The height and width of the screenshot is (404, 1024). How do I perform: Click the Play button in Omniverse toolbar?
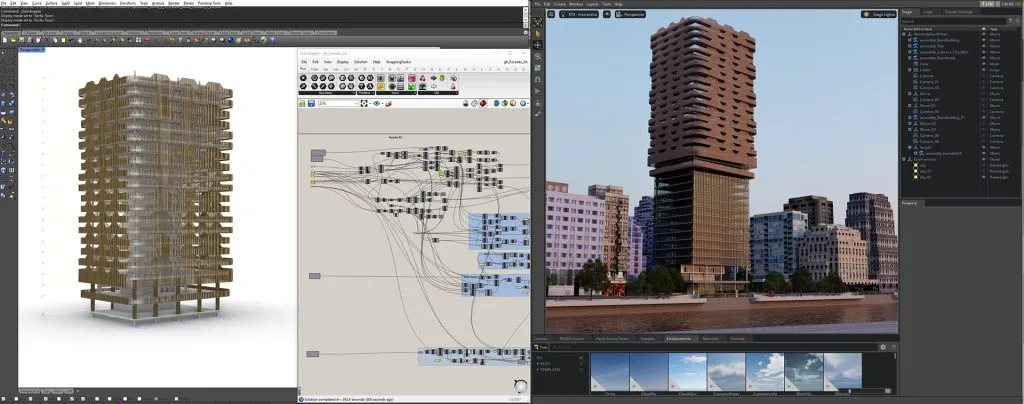[537, 91]
